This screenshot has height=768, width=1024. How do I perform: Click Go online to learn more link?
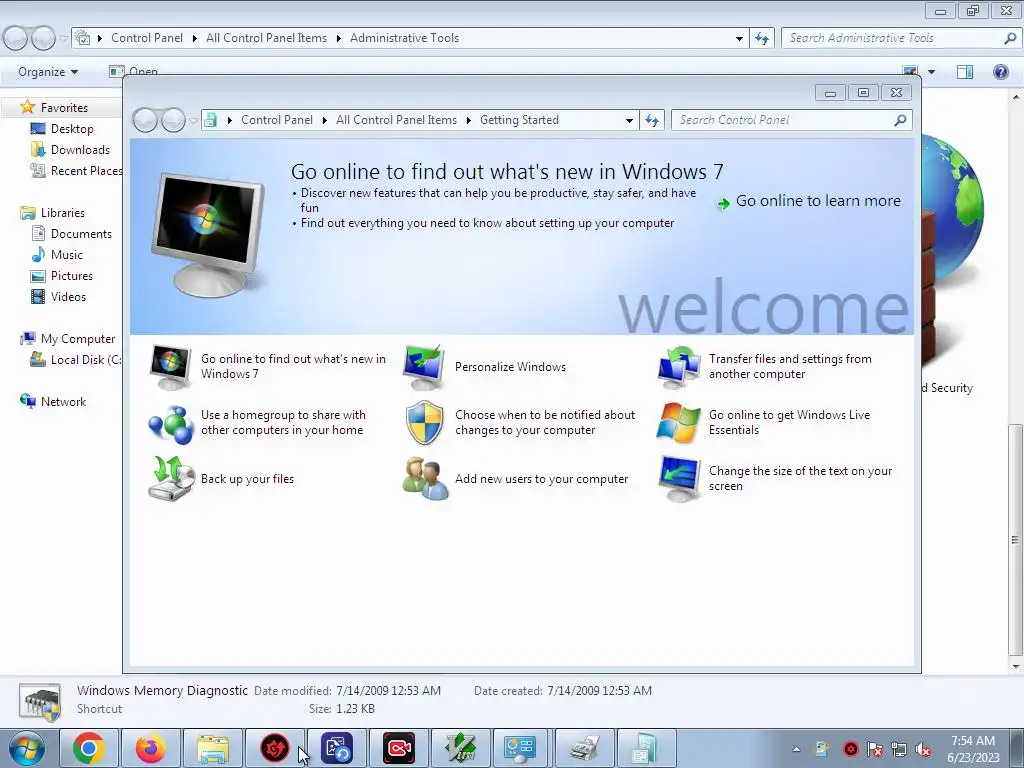pos(818,201)
